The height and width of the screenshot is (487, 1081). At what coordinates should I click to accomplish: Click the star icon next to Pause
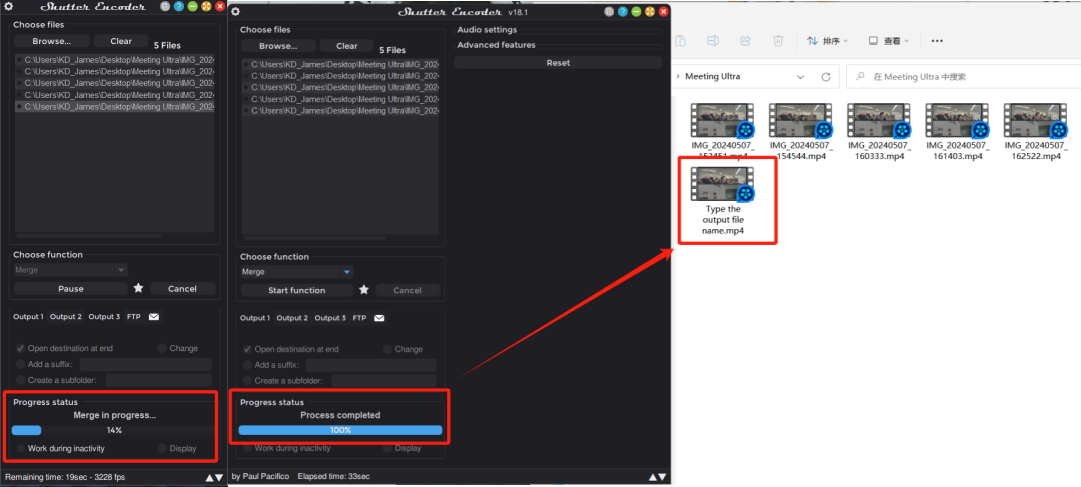point(139,288)
